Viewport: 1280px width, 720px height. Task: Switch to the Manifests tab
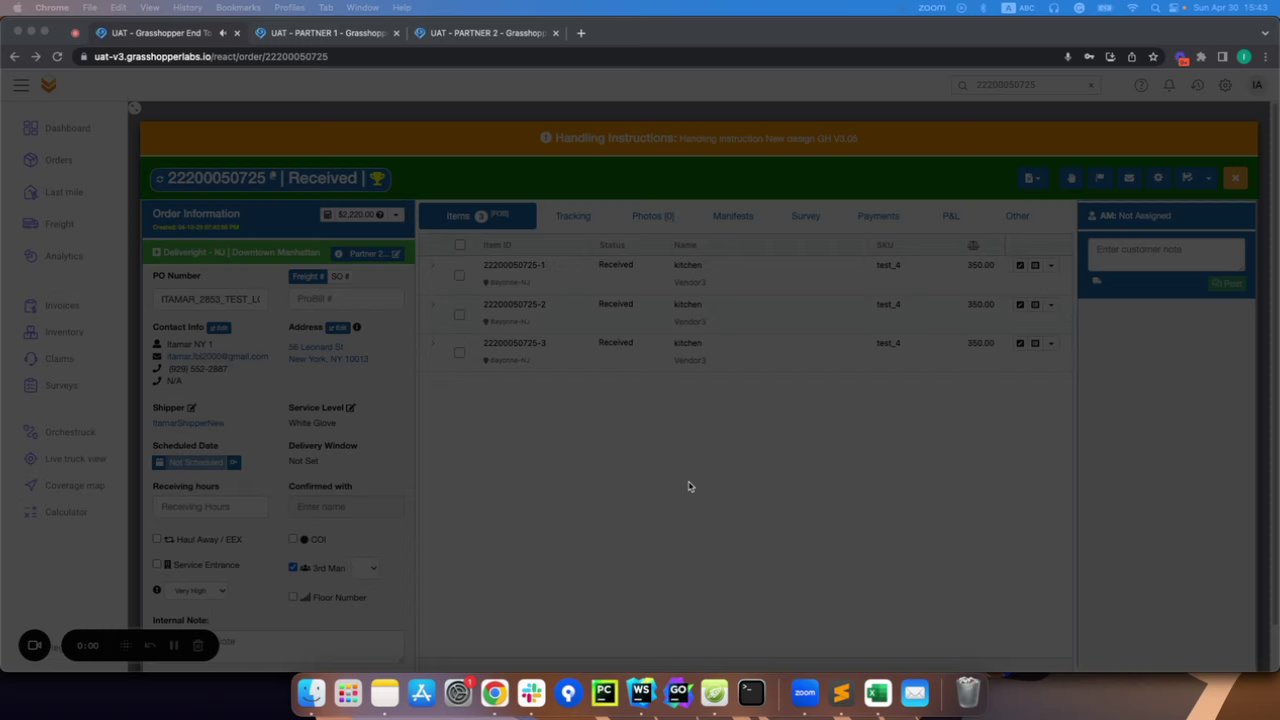coord(733,216)
